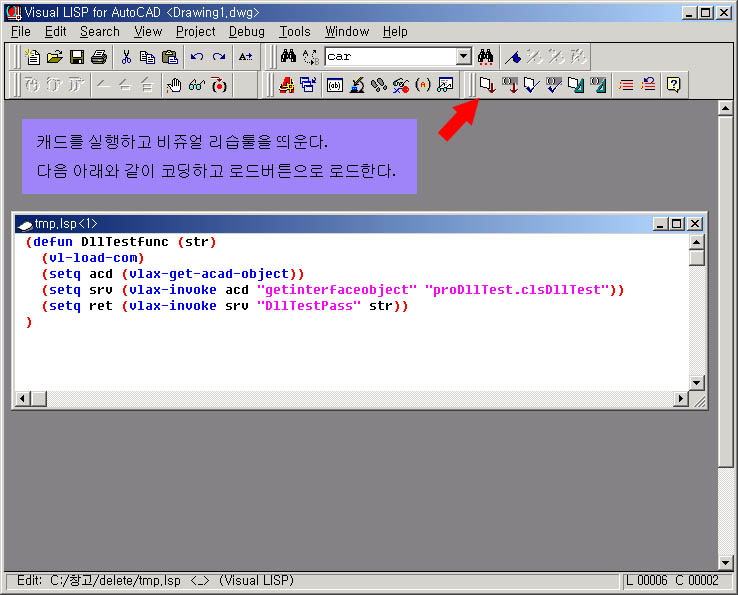Click "vl-load-com" in the code
Image resolution: width=738 pixels, height=595 pixels.
93,258
